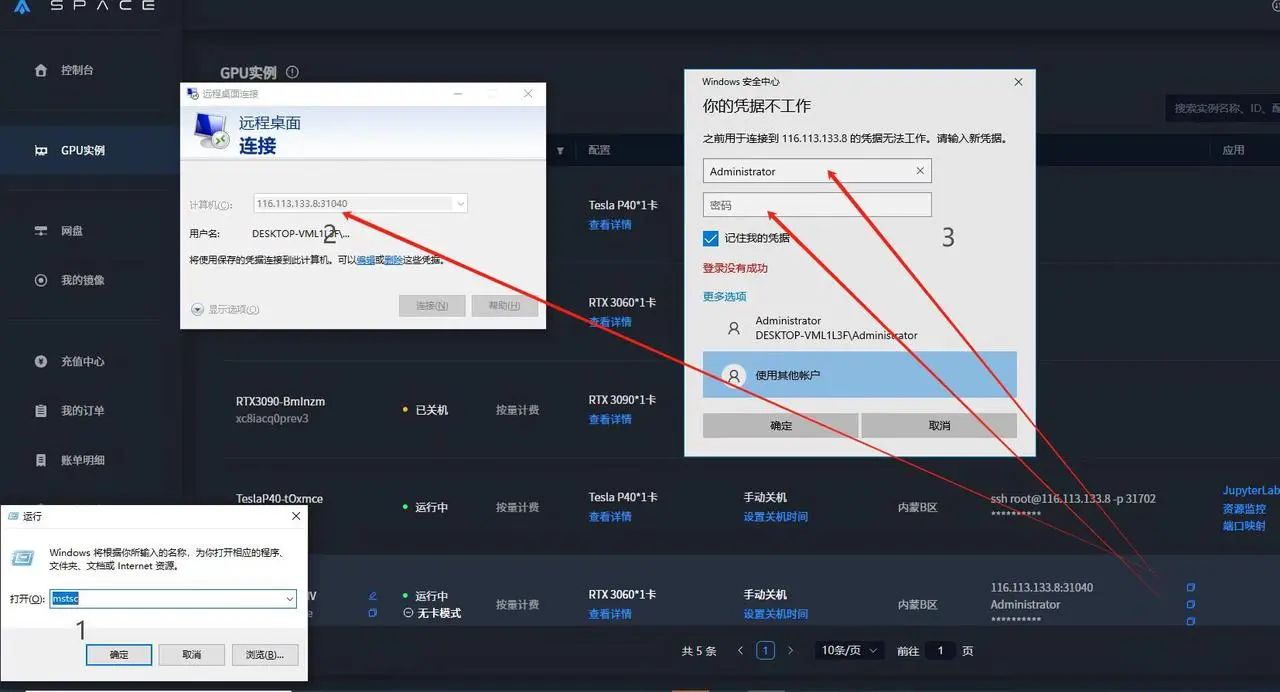Open the 控制台 home icon in sidebar
Image resolution: width=1280 pixels, height=692 pixels.
pyautogui.click(x=41, y=70)
